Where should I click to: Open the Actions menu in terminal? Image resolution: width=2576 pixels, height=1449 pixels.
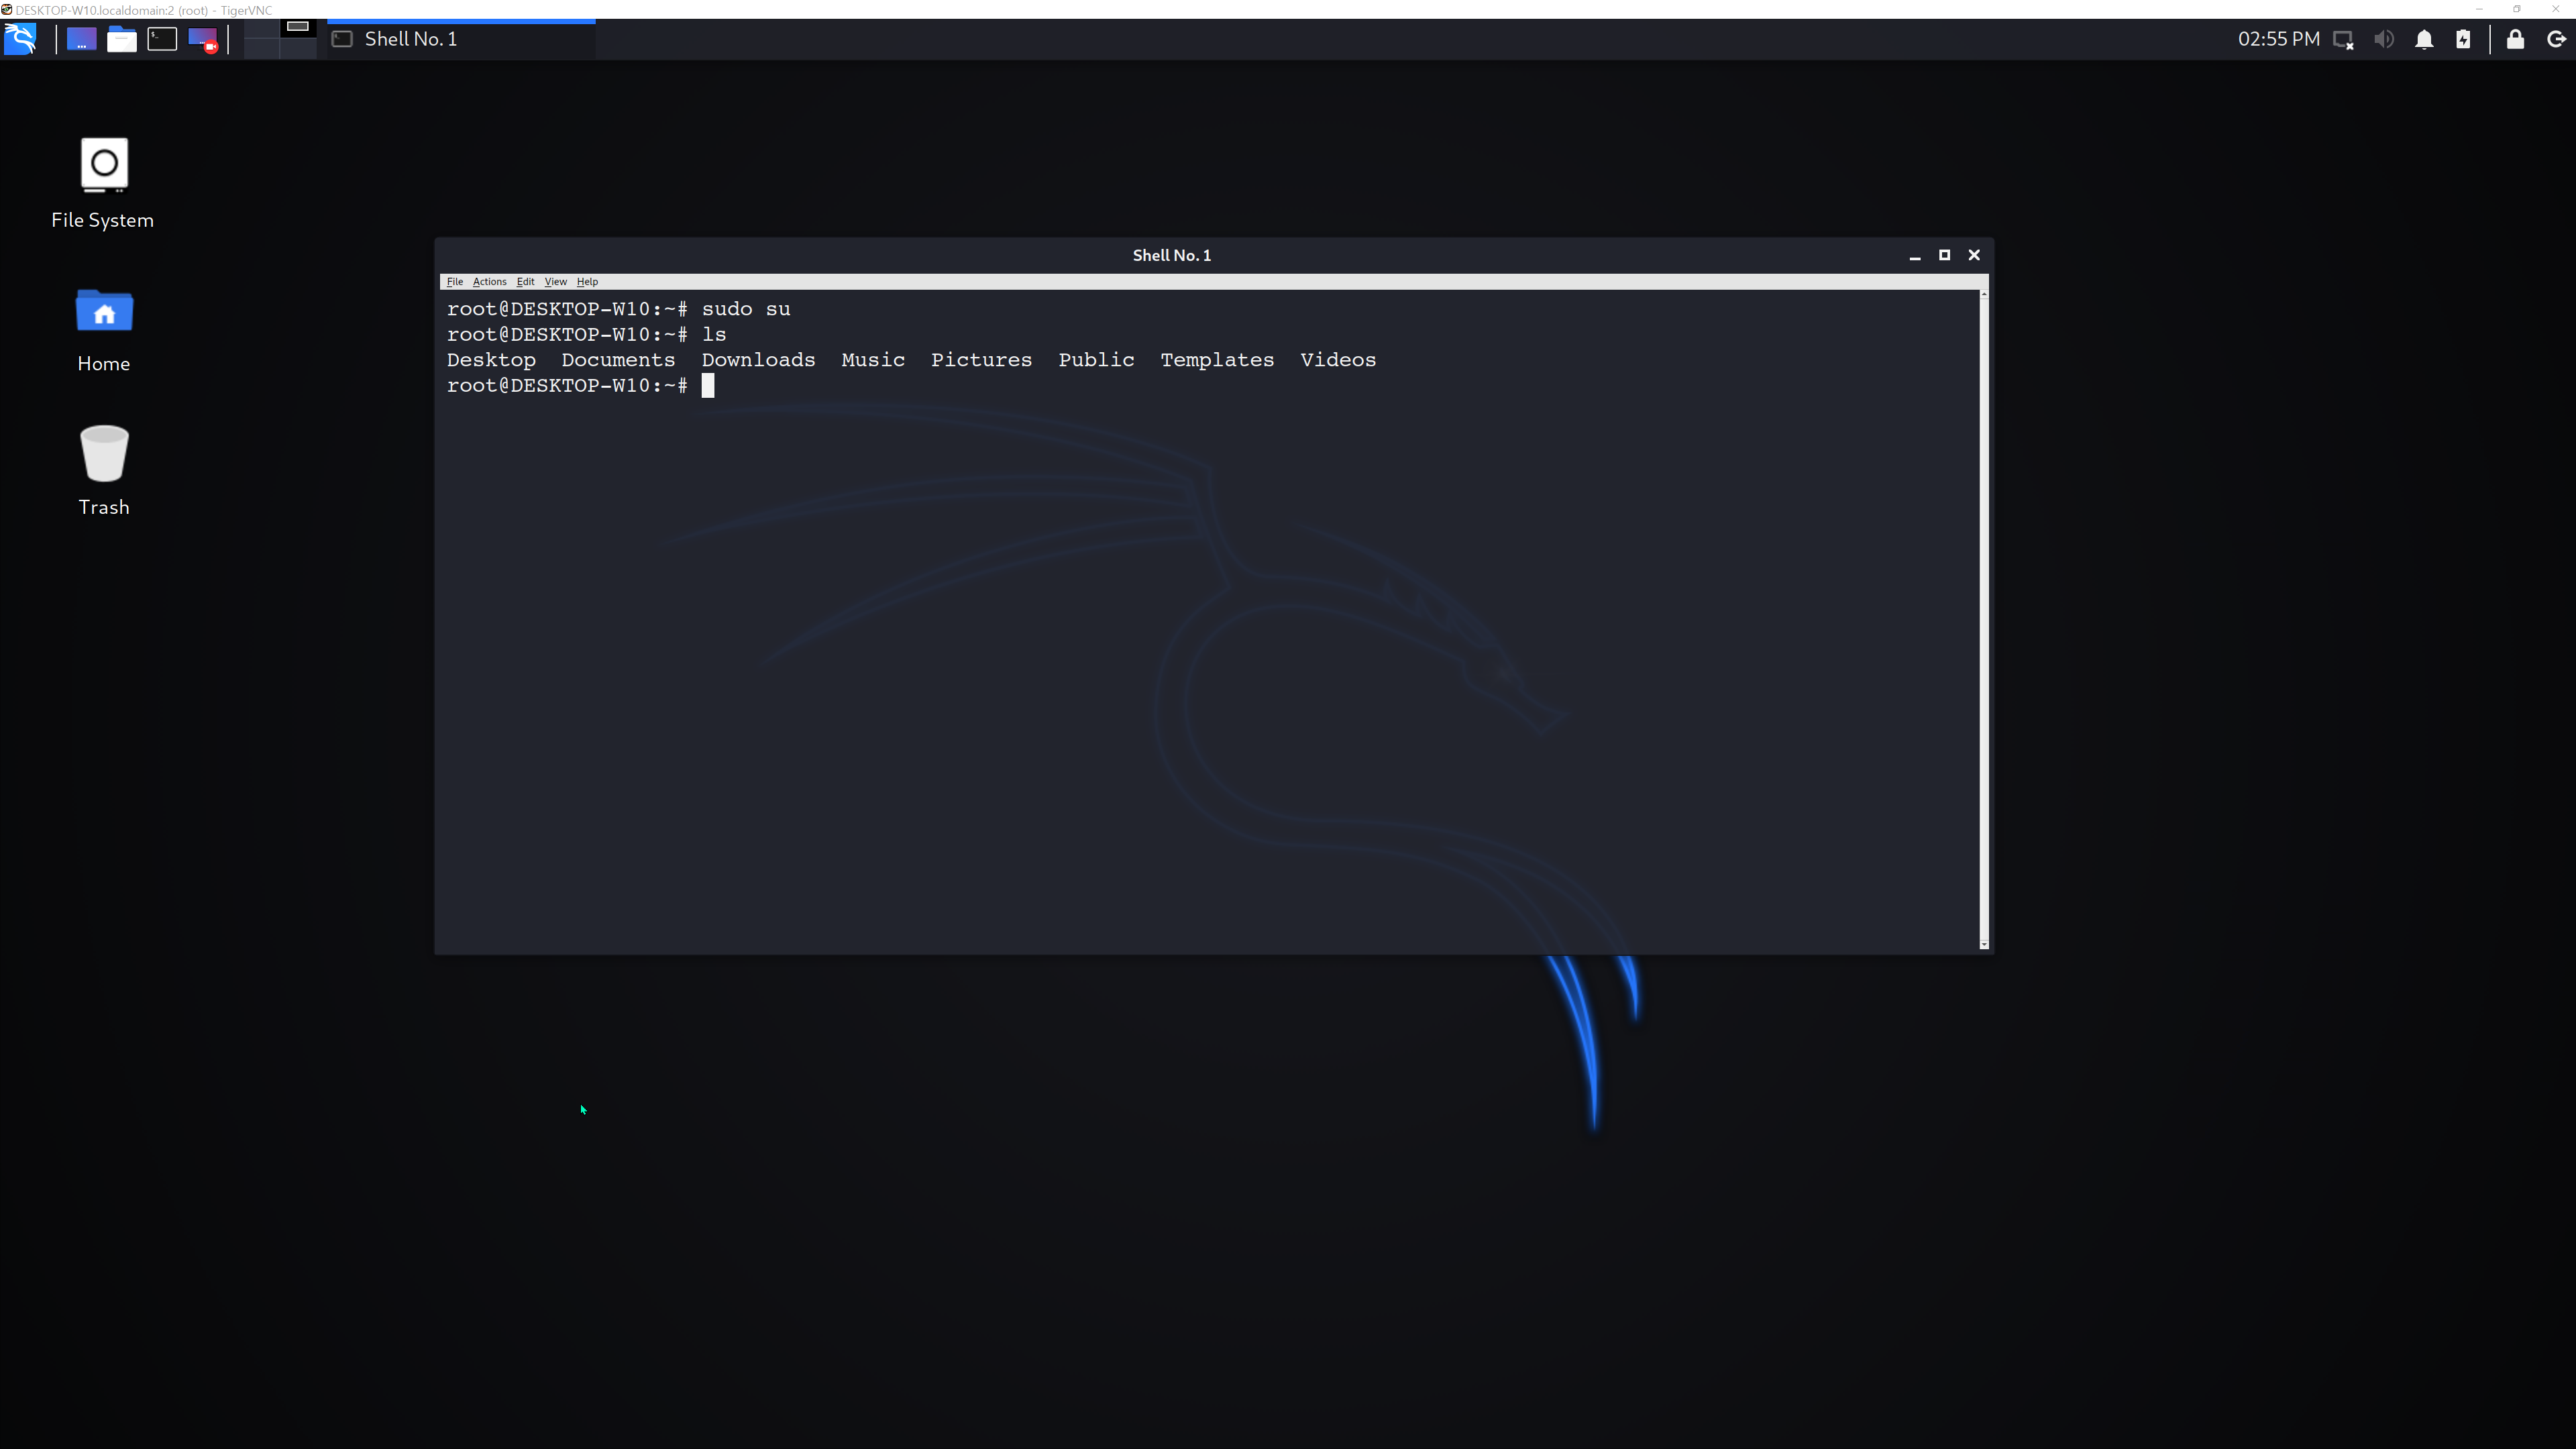489,281
